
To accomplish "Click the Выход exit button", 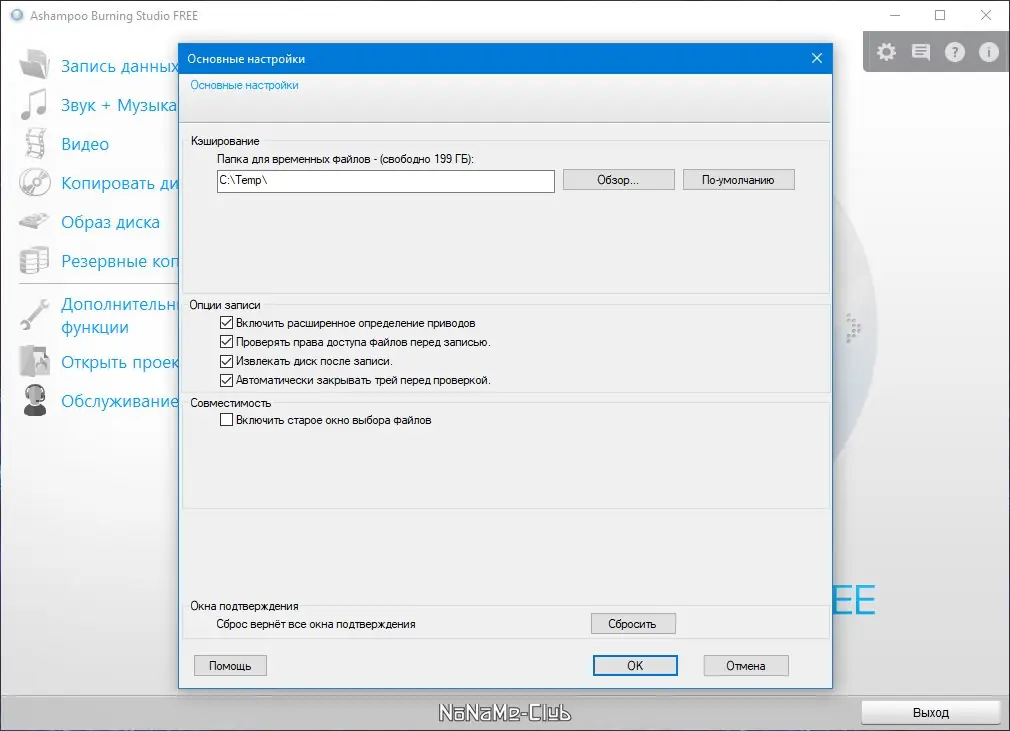I will click(x=931, y=712).
